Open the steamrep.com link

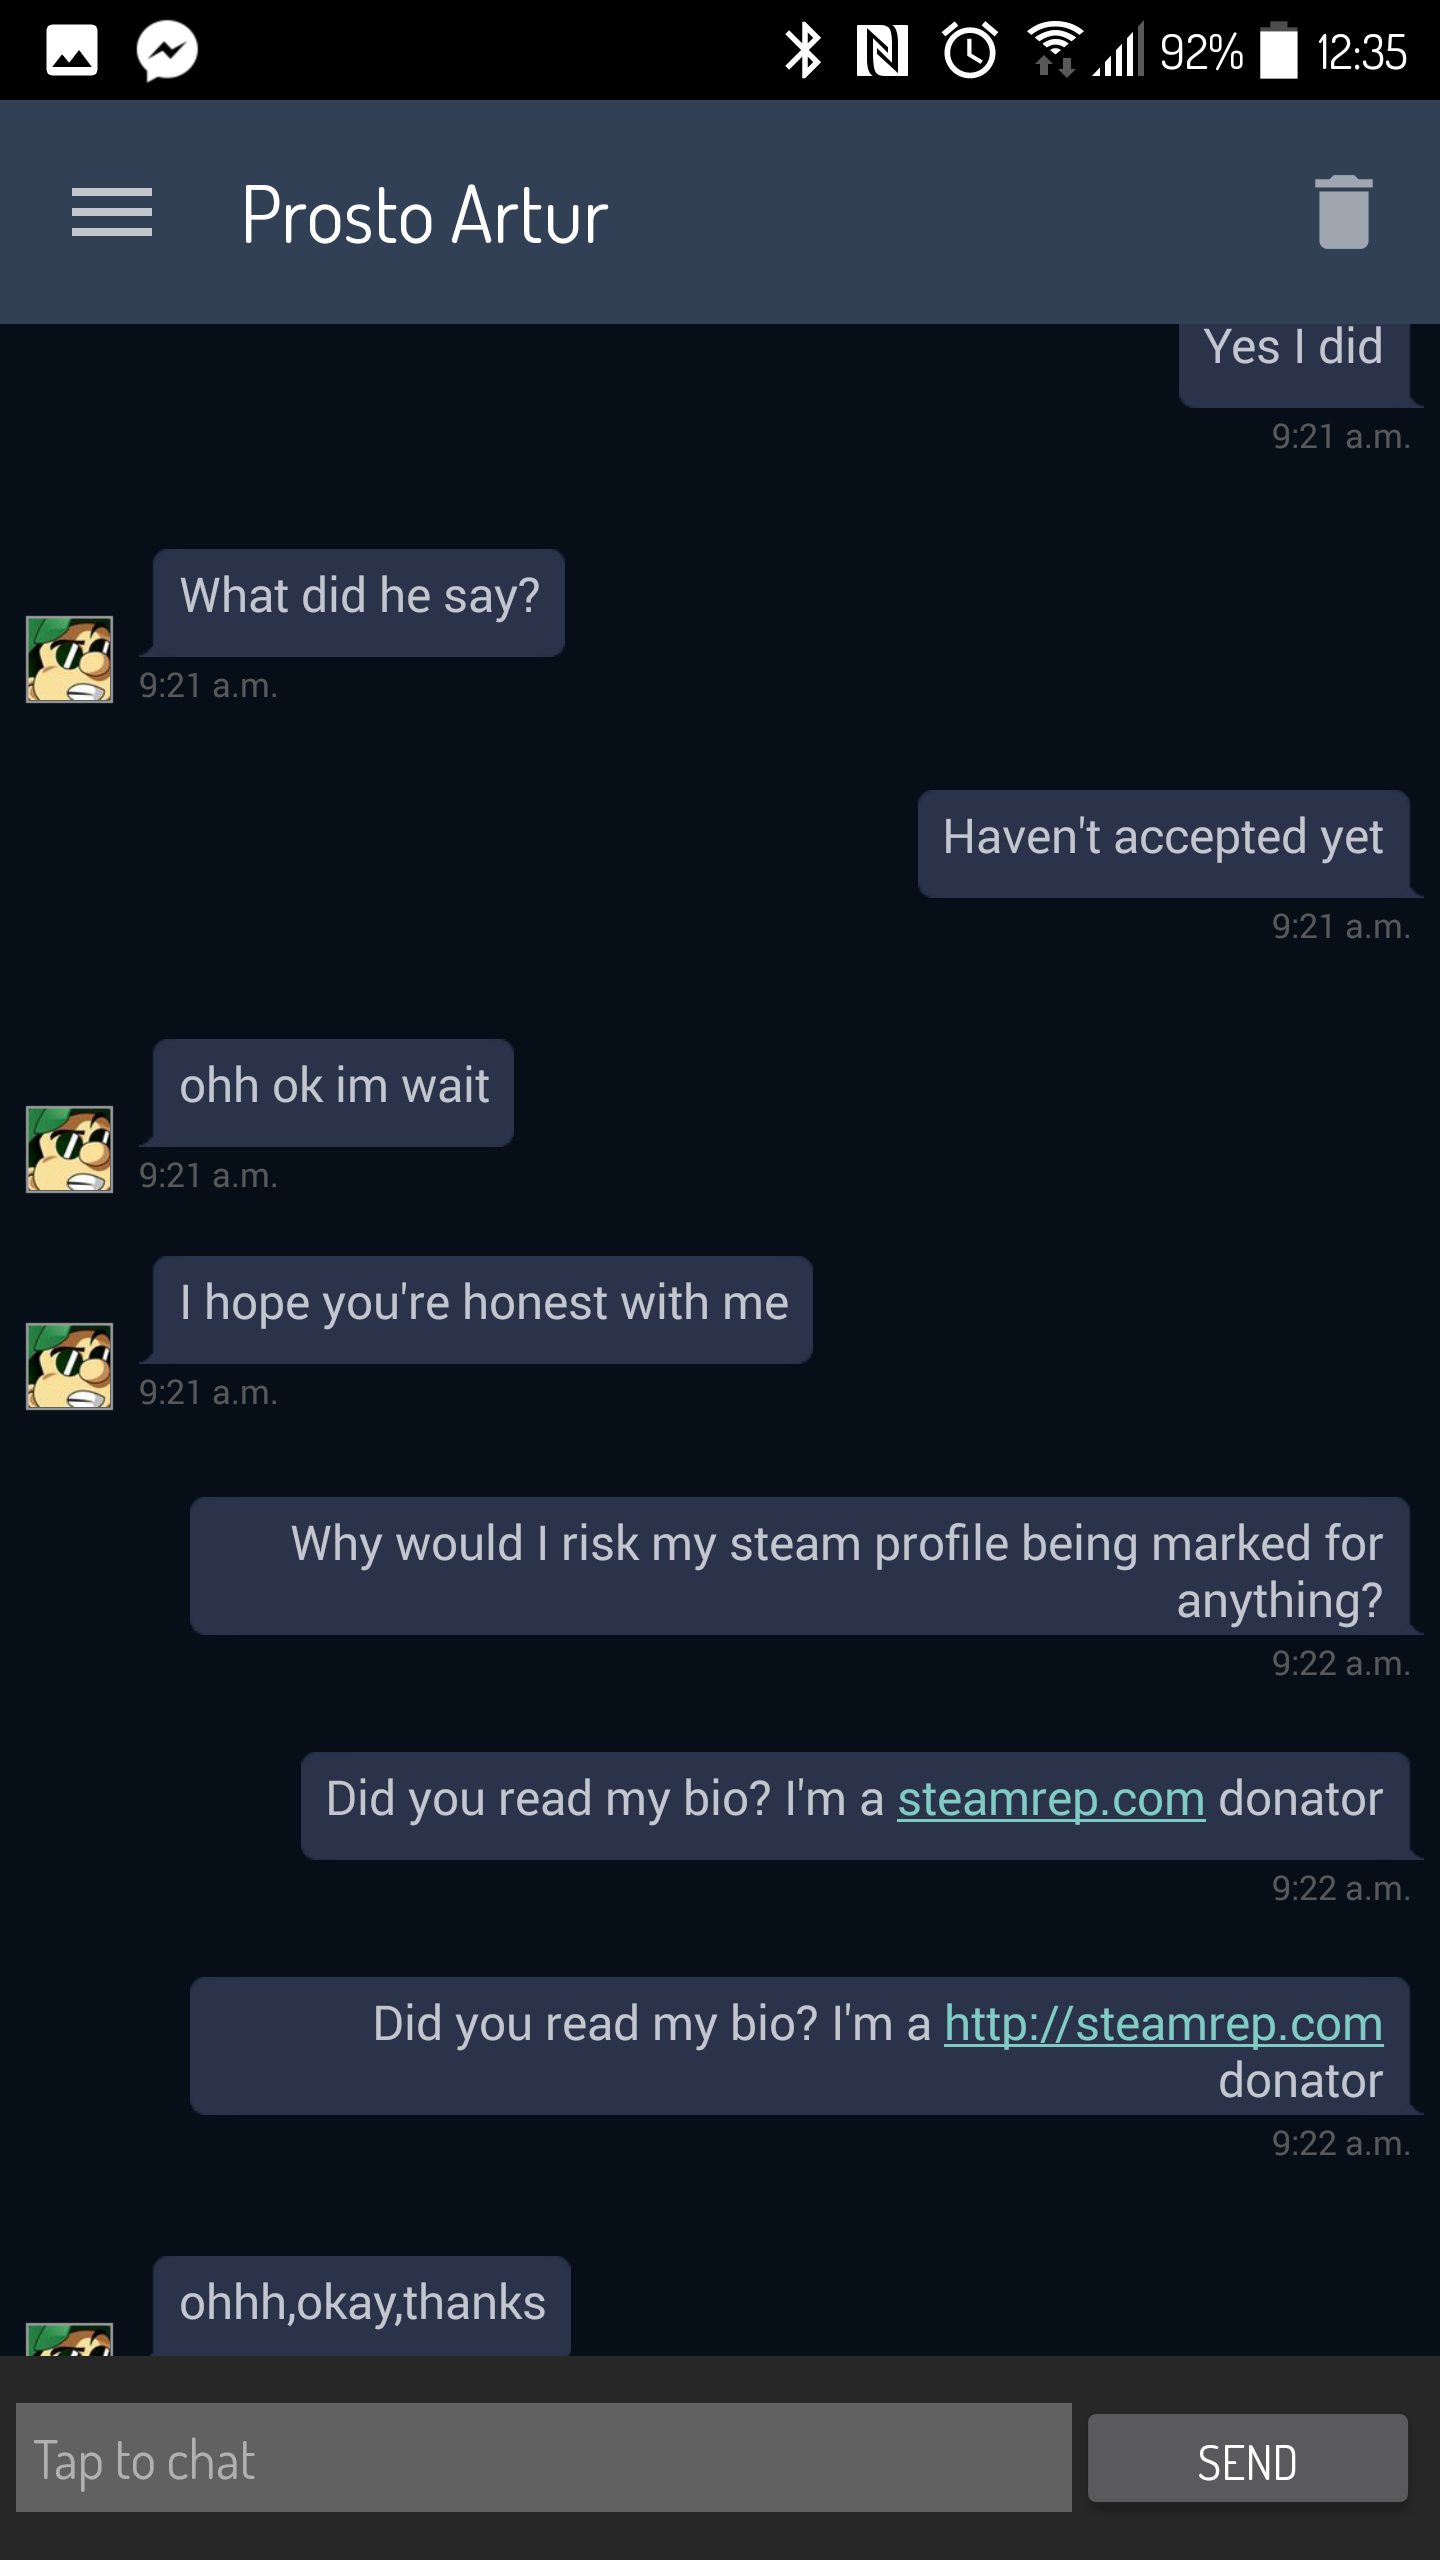pos(1051,1800)
